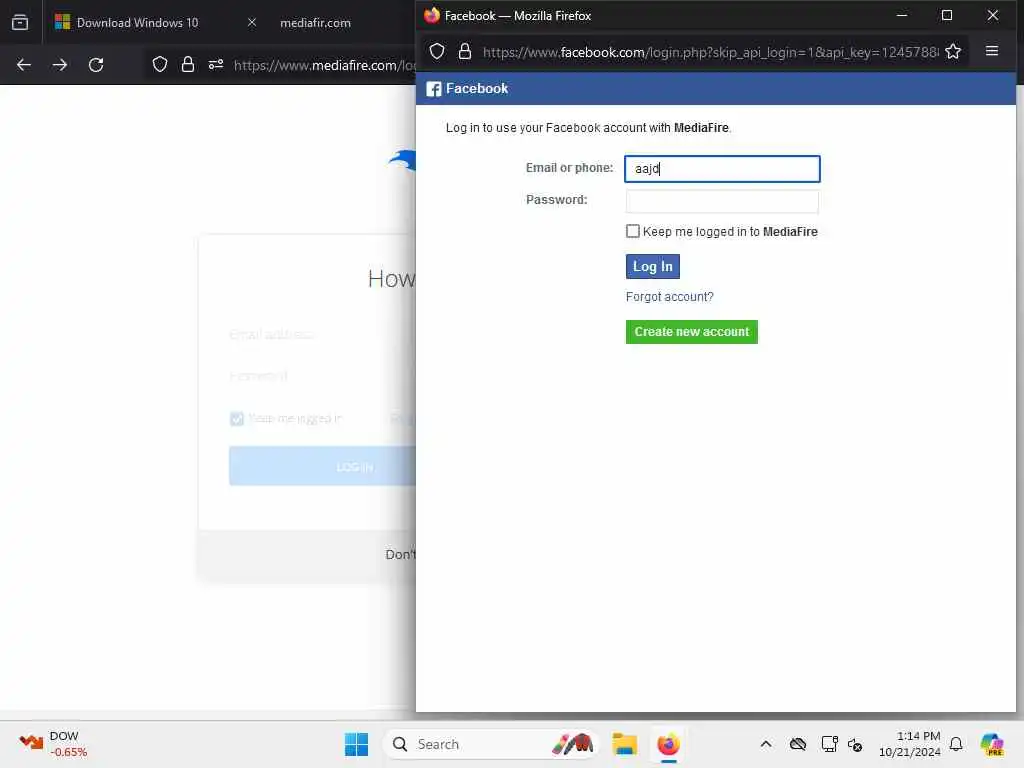Click the shield icon in Facebook popup address bar

point(437,51)
